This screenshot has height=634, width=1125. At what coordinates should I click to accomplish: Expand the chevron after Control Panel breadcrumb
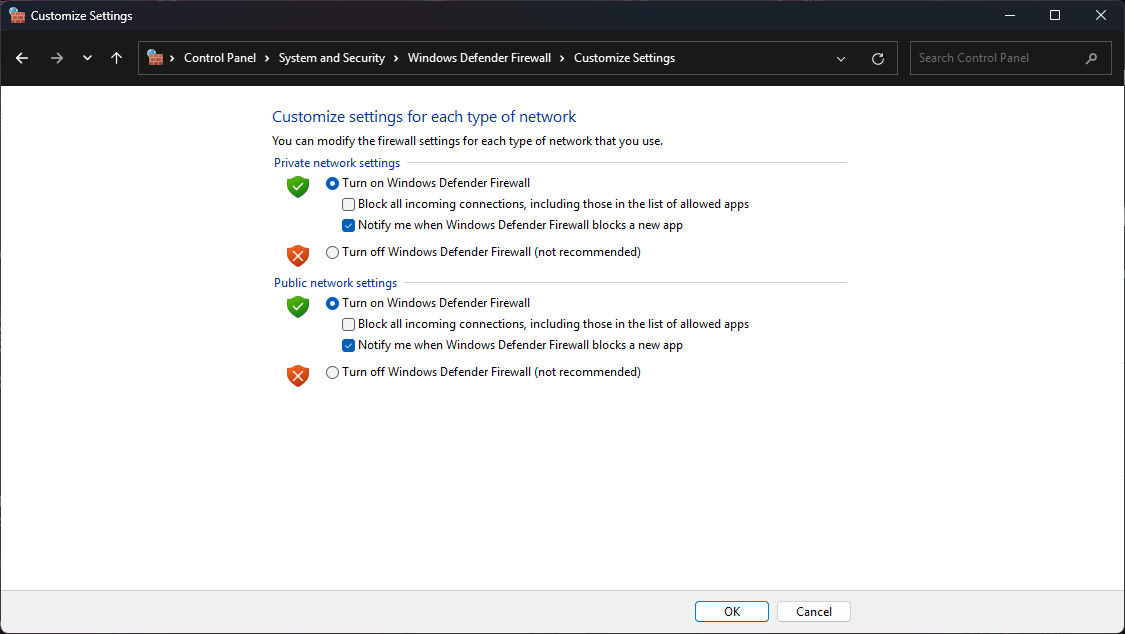(x=267, y=58)
